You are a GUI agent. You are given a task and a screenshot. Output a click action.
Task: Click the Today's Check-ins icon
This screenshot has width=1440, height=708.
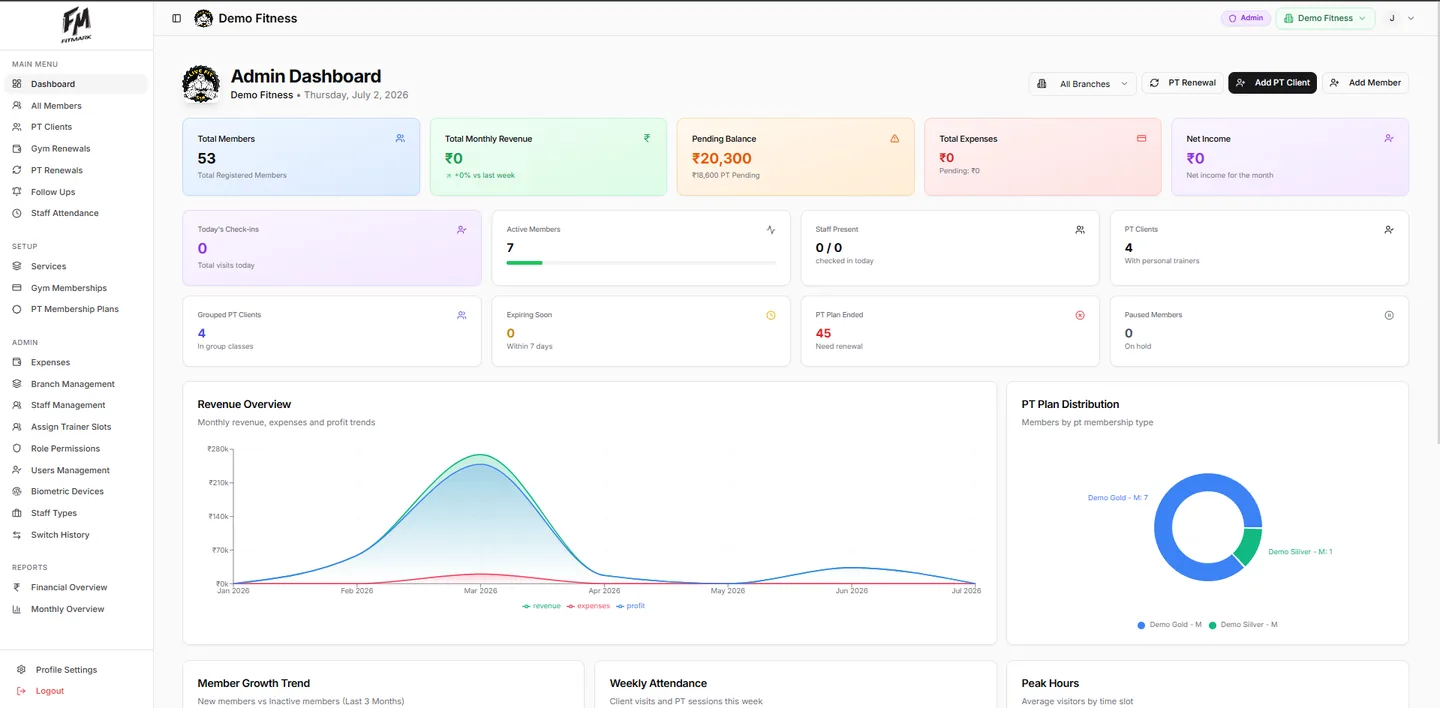(461, 229)
